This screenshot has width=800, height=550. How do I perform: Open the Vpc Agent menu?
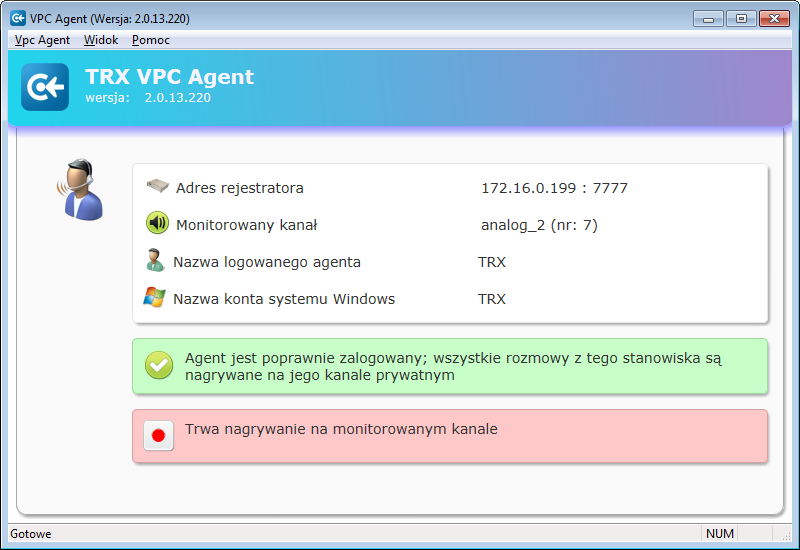pyautogui.click(x=42, y=40)
